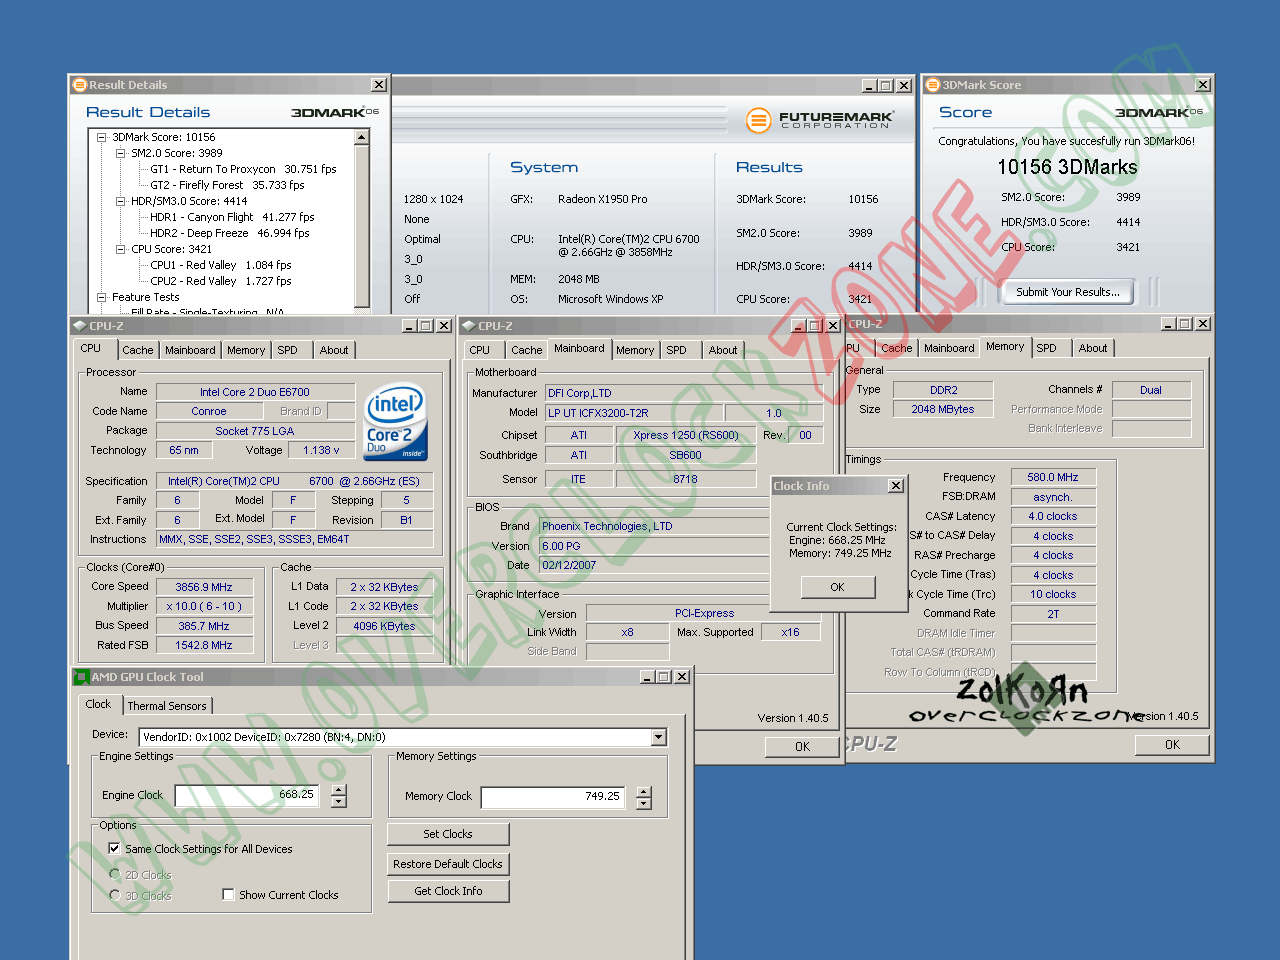1280x960 pixels.
Task: Click Restore Default Clocks button
Action: pyautogui.click(x=448, y=864)
